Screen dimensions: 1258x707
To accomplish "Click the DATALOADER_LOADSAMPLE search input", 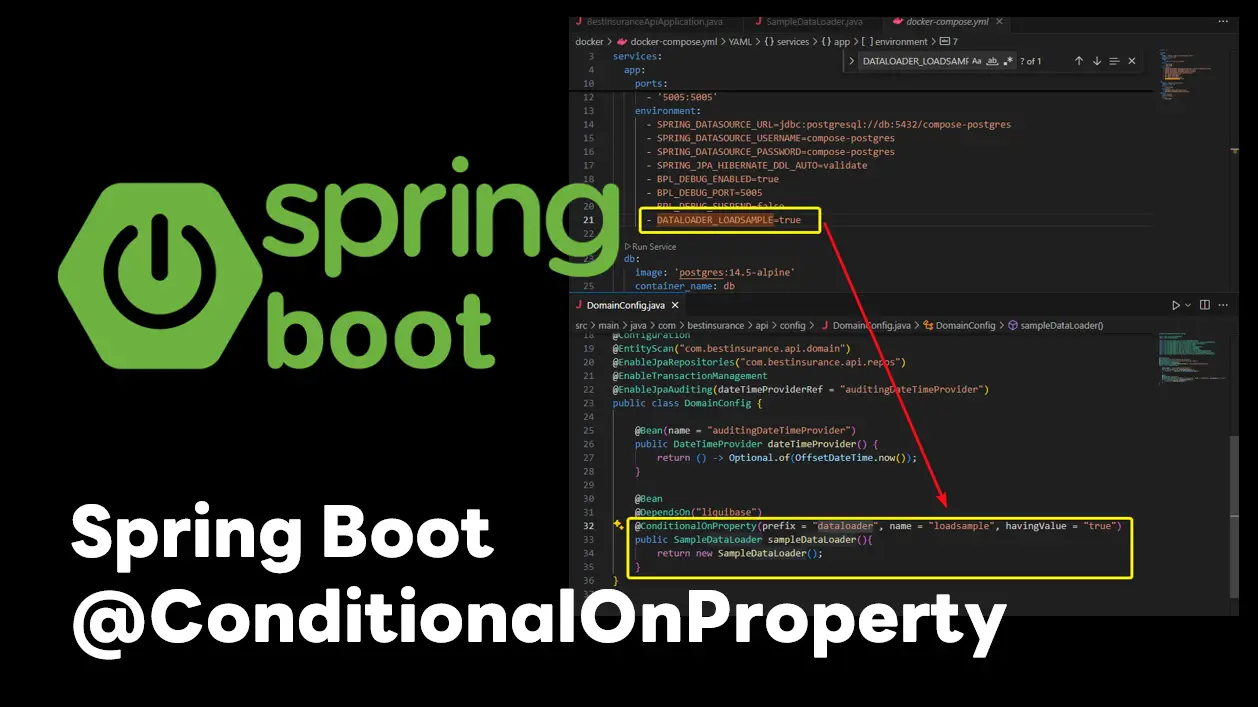I will pos(914,61).
